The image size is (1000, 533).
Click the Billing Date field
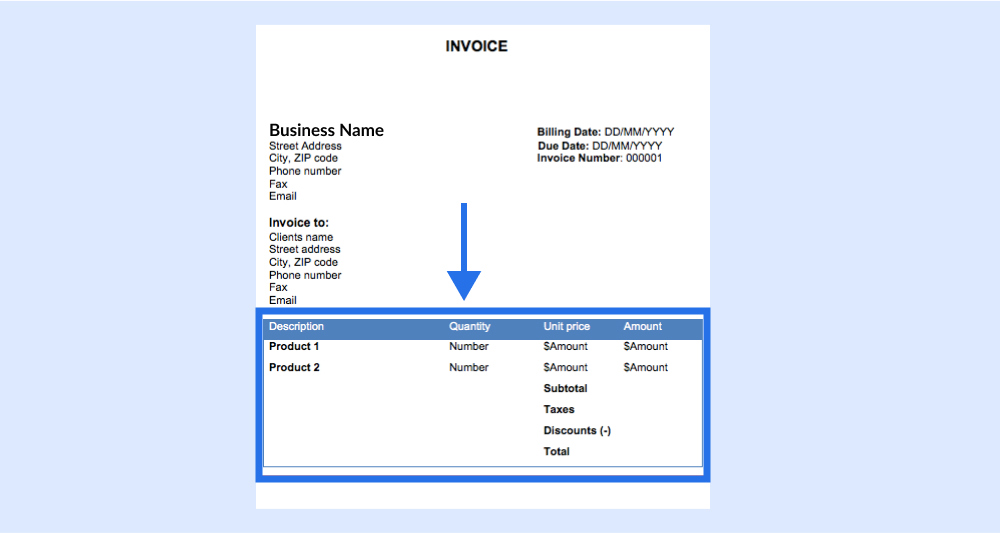(x=605, y=132)
